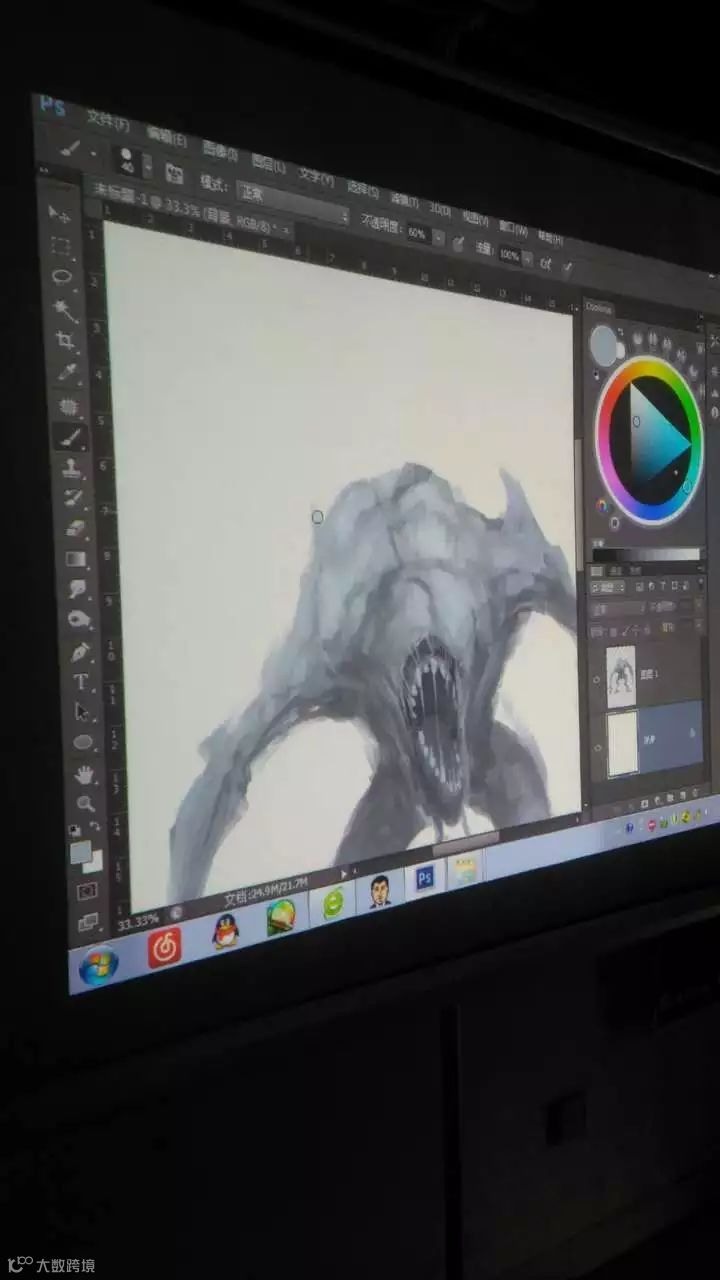Viewport: 720px width, 1280px height.
Task: Select the Smudge tool
Action: (x=78, y=590)
